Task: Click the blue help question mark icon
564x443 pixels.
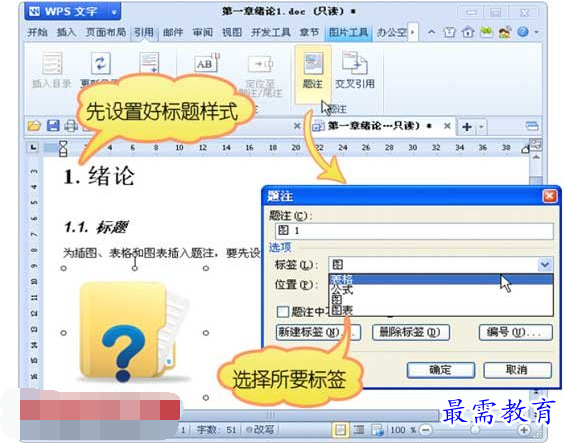Action: coord(523,32)
